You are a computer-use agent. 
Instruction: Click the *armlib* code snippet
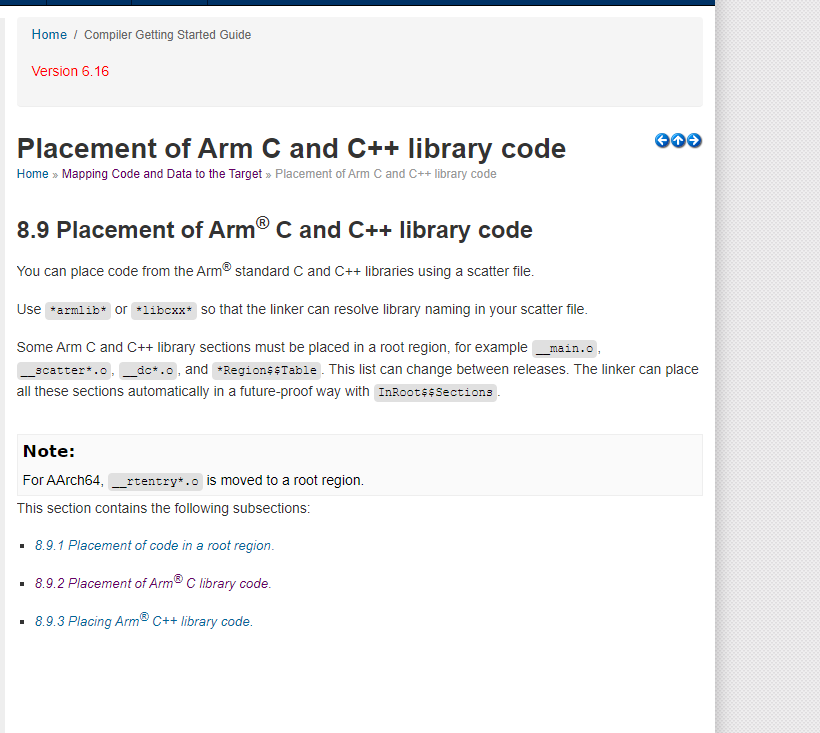78,310
